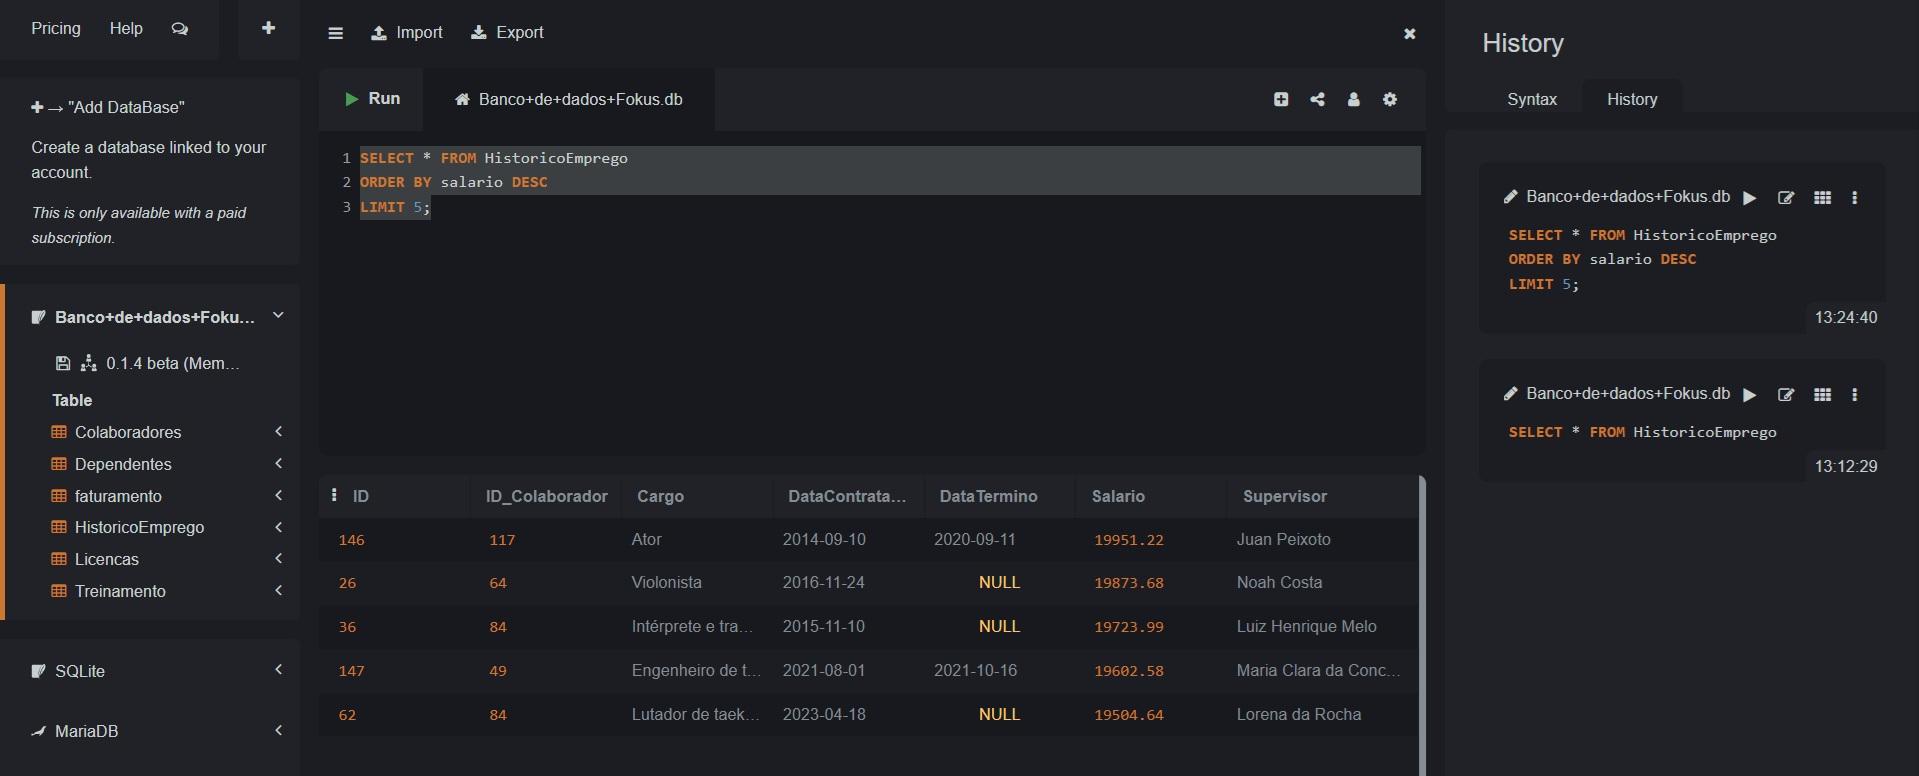Click the Treinamento table icon
1919x776 pixels.
[59, 591]
